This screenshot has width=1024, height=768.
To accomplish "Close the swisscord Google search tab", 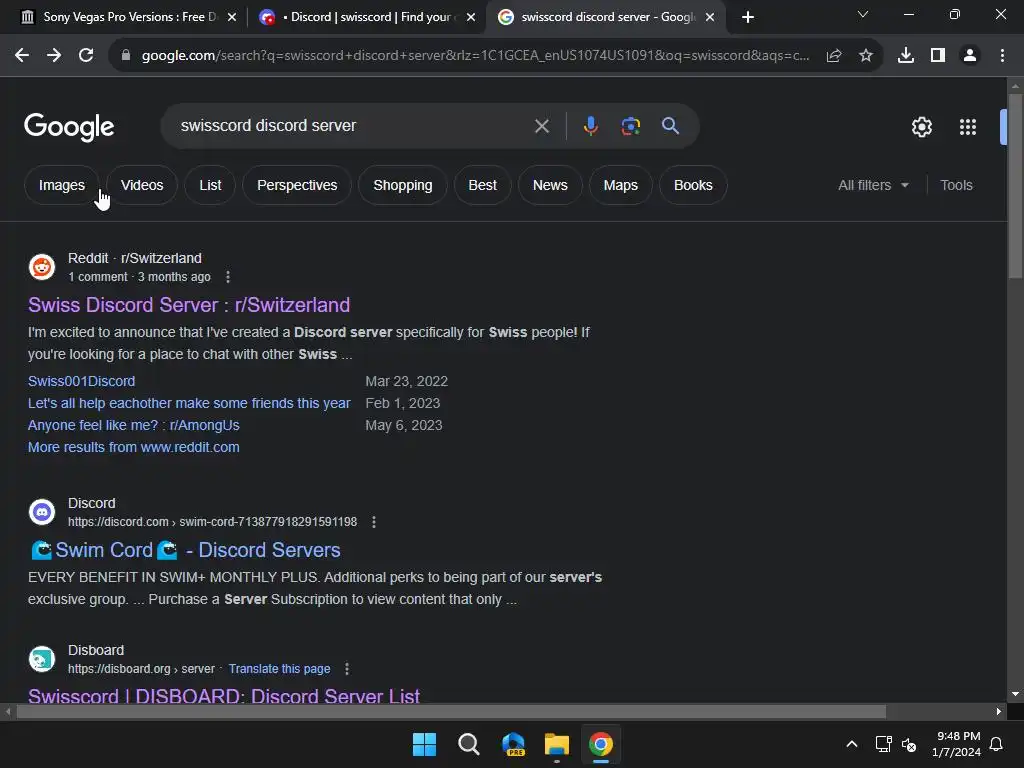I will coord(710,18).
